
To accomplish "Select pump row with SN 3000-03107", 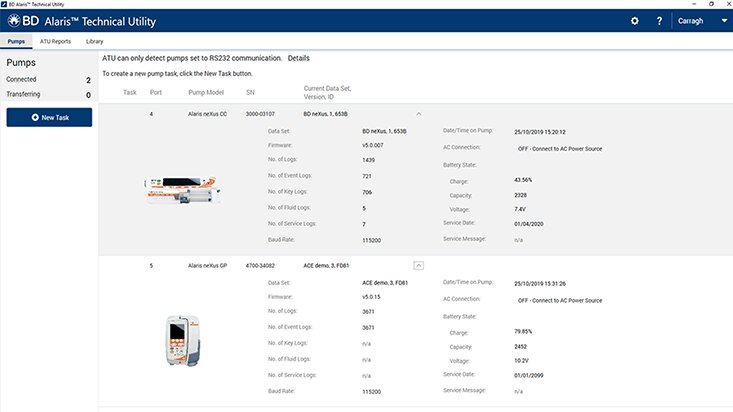I will point(260,114).
